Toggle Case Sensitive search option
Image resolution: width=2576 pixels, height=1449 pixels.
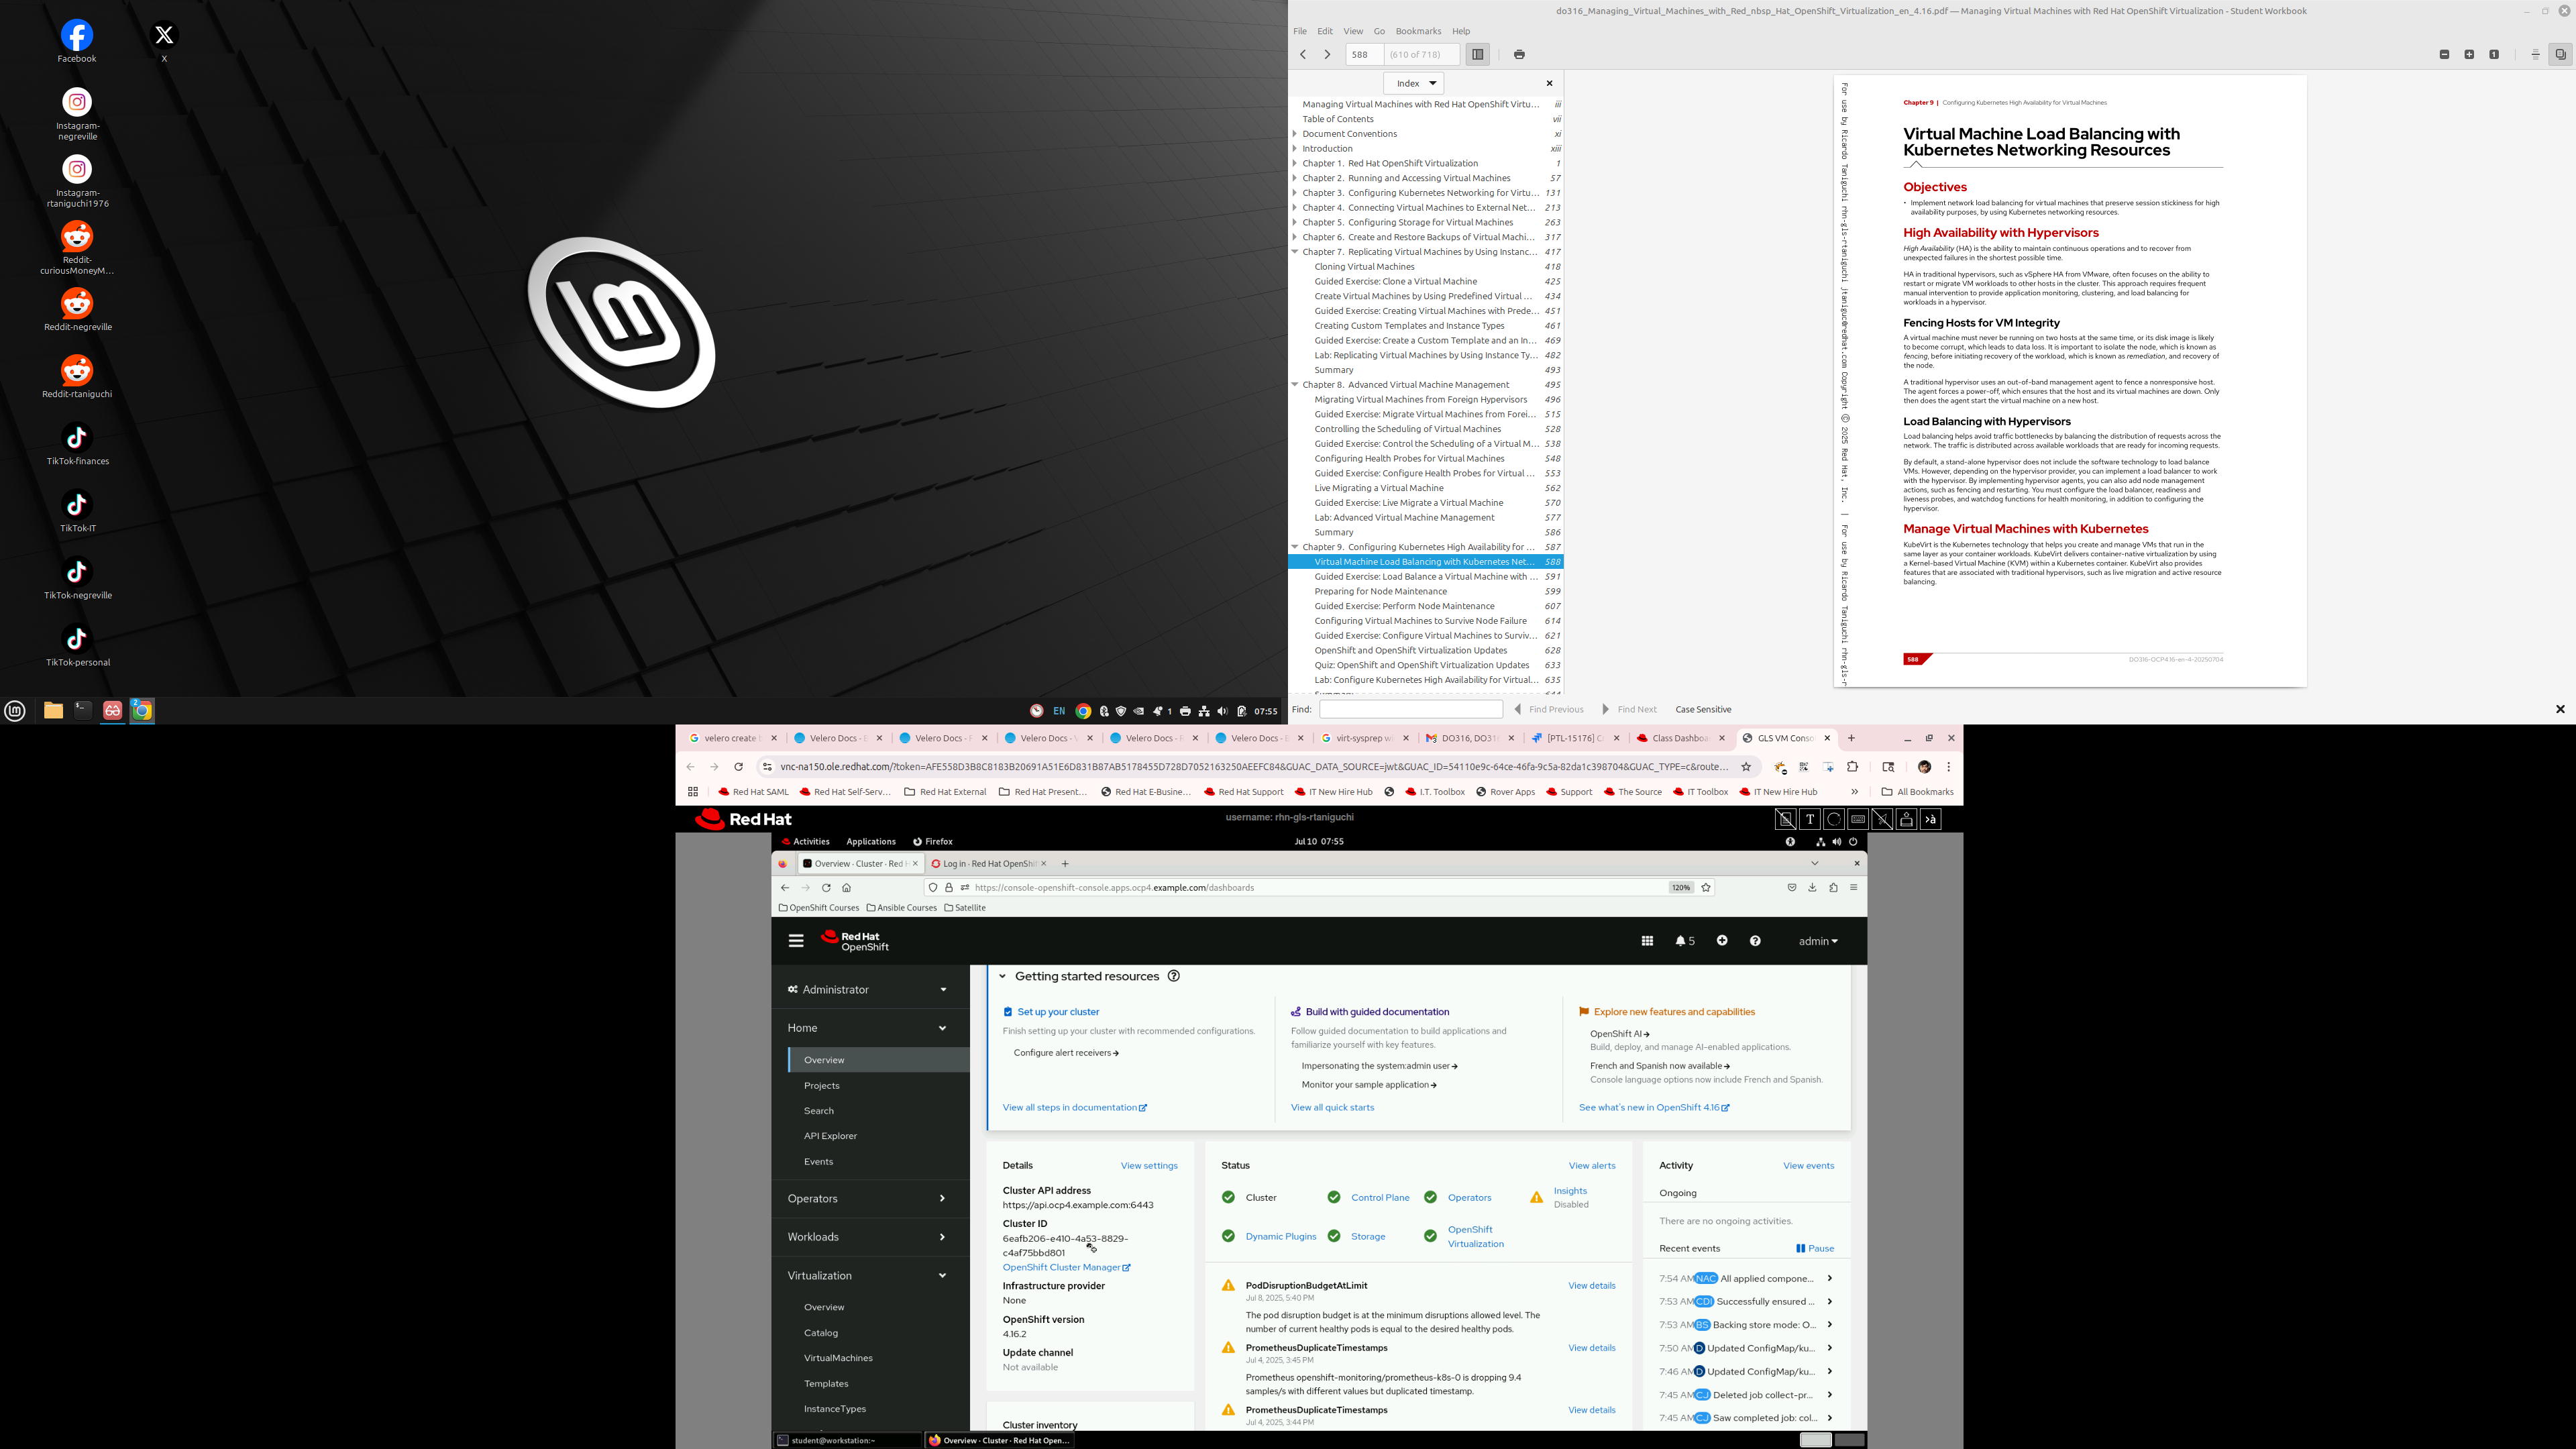click(1703, 709)
